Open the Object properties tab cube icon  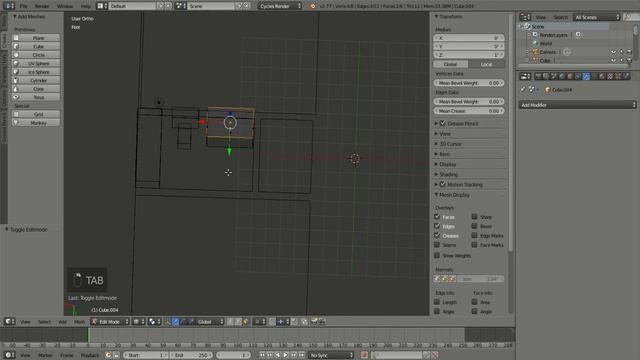[570, 76]
